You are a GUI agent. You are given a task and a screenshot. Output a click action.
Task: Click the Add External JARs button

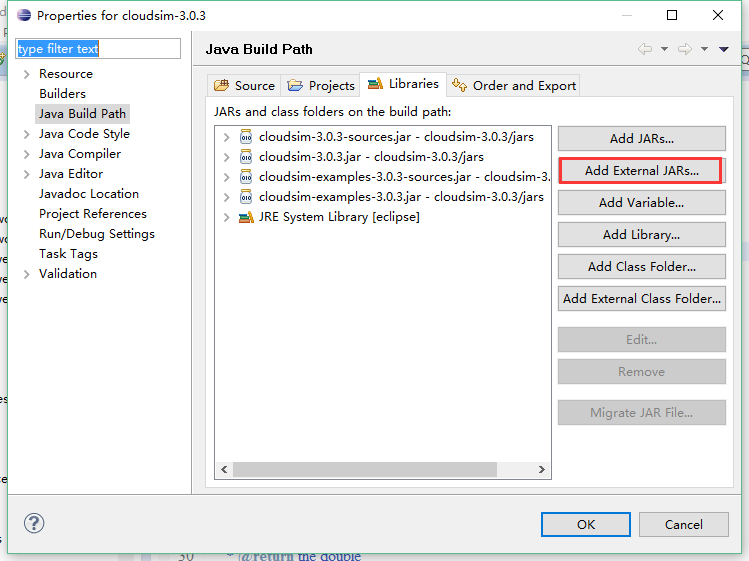click(641, 171)
